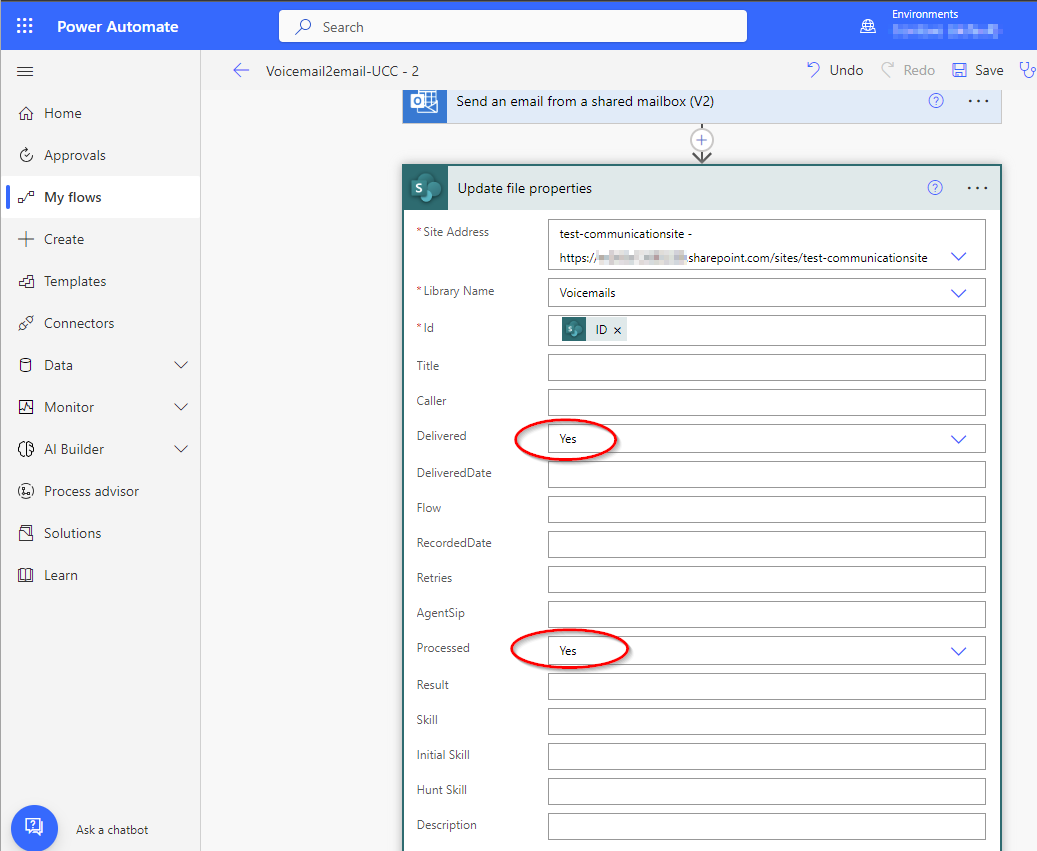This screenshot has width=1037, height=851.
Task: Click the Undo arrow icon
Action: coord(813,69)
